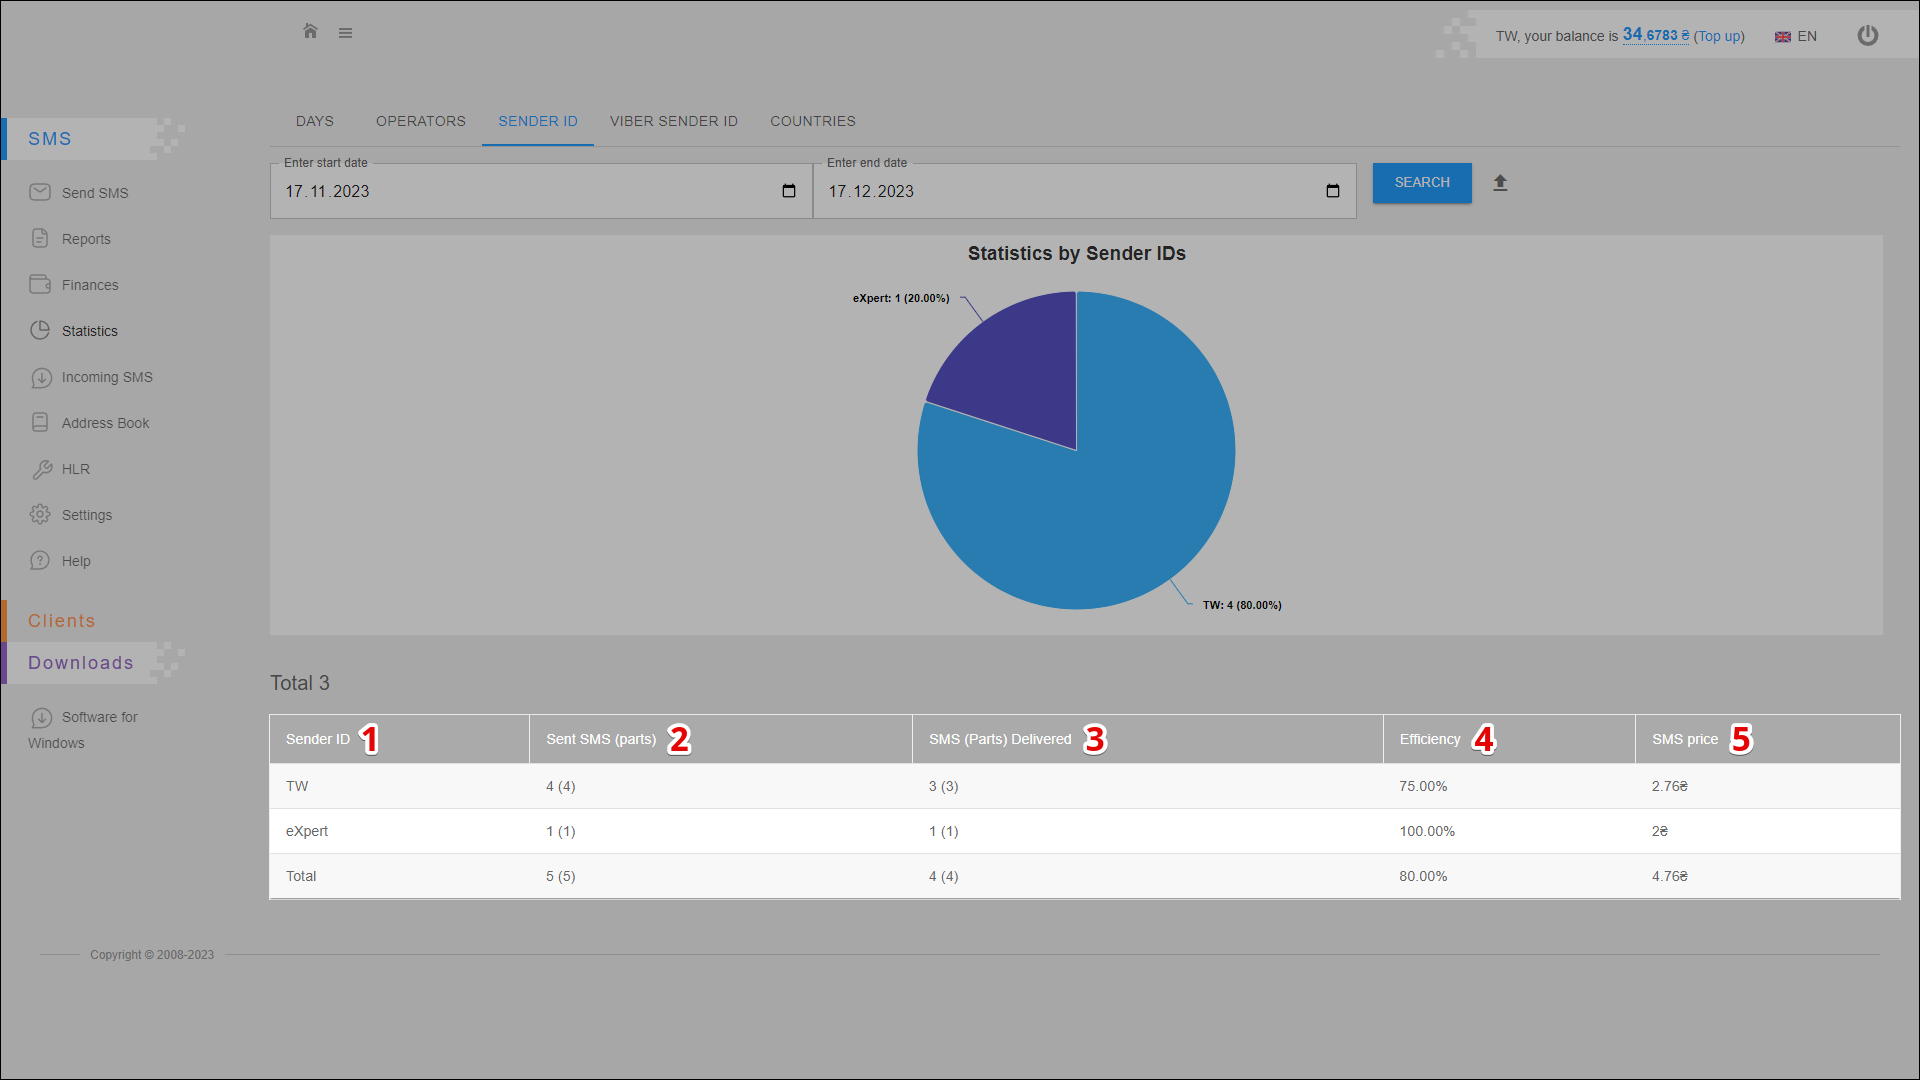Toggle the hamburger menu icon
The image size is (1920, 1080).
[345, 33]
